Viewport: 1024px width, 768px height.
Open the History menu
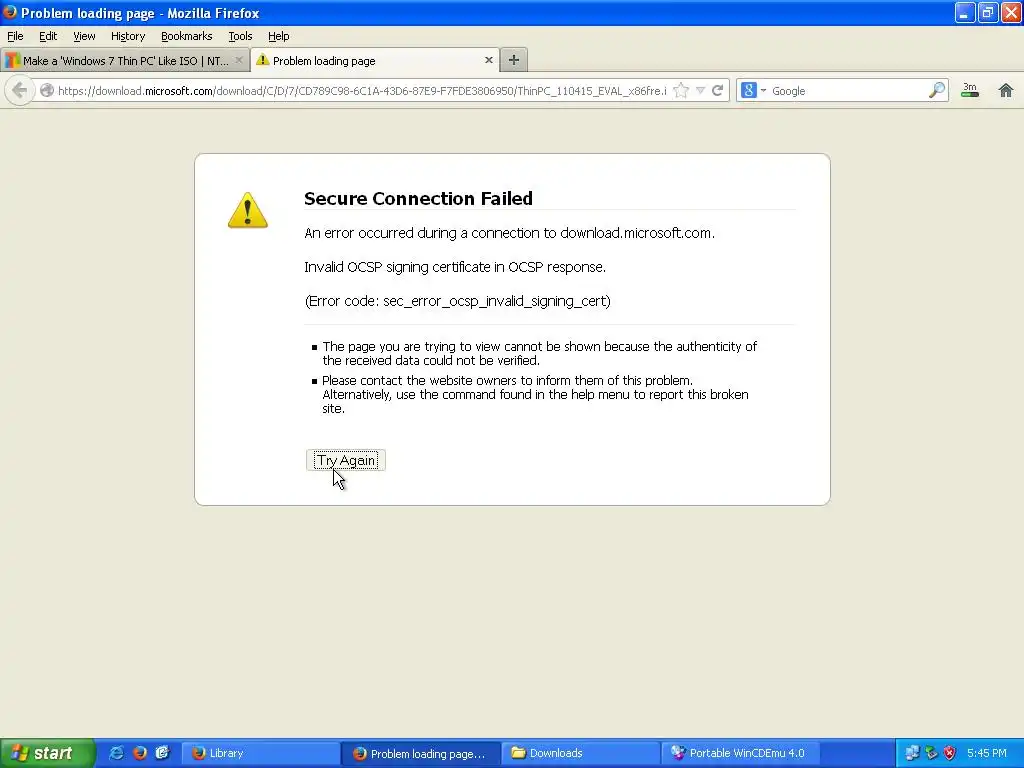point(128,36)
